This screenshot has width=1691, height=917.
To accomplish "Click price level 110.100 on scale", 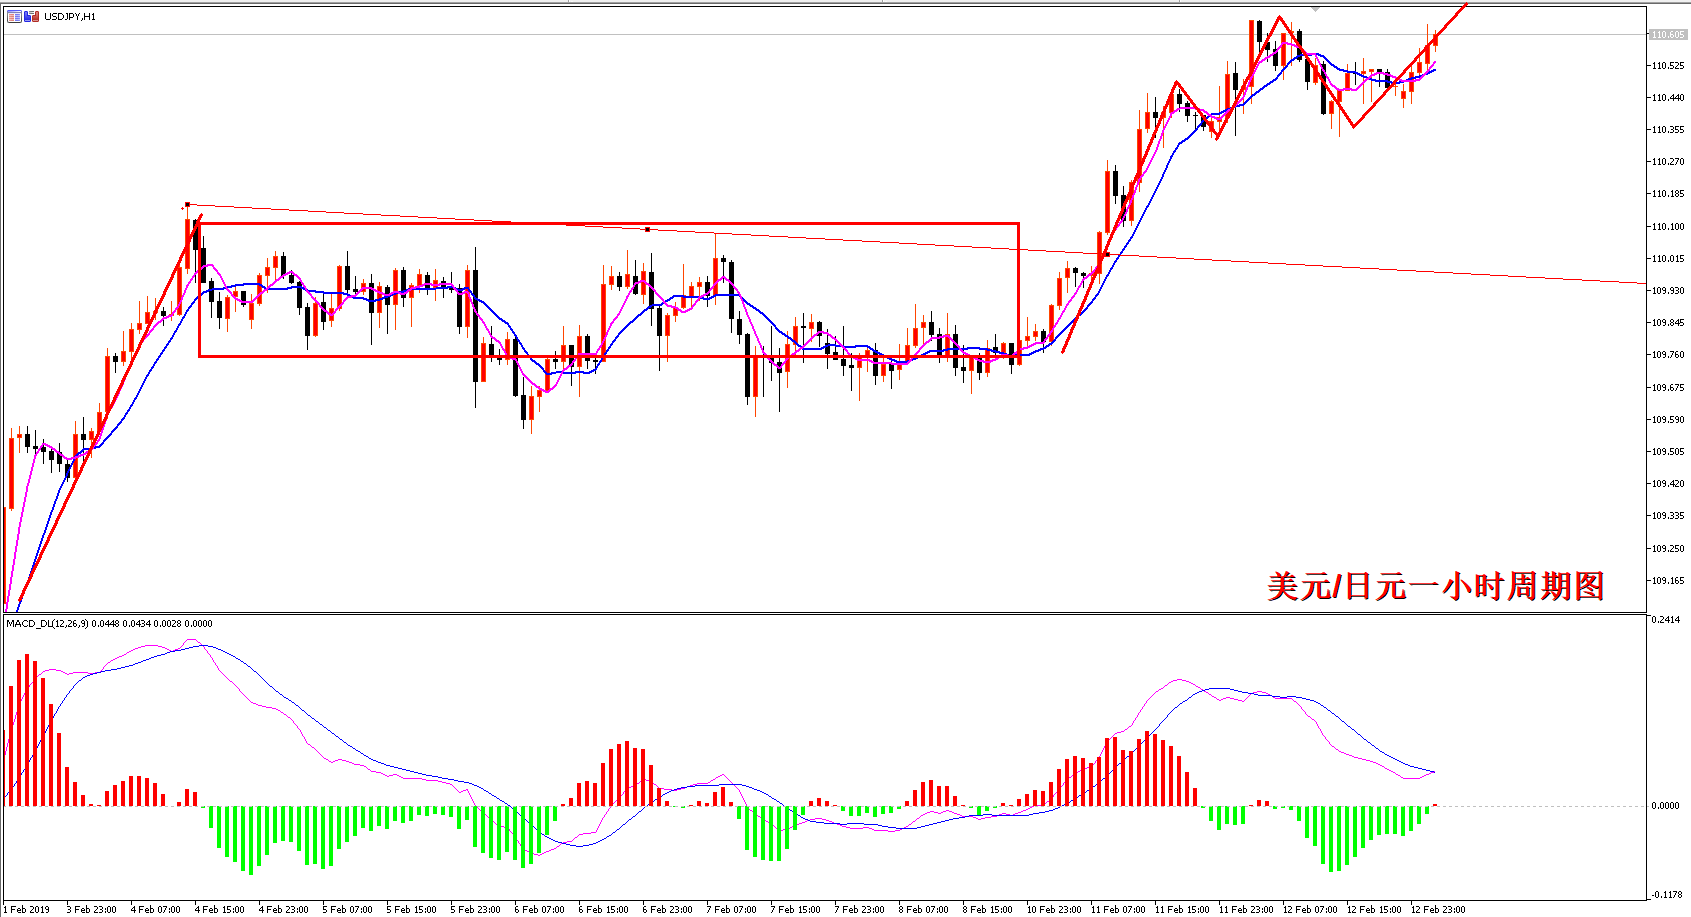I will [x=1667, y=227].
